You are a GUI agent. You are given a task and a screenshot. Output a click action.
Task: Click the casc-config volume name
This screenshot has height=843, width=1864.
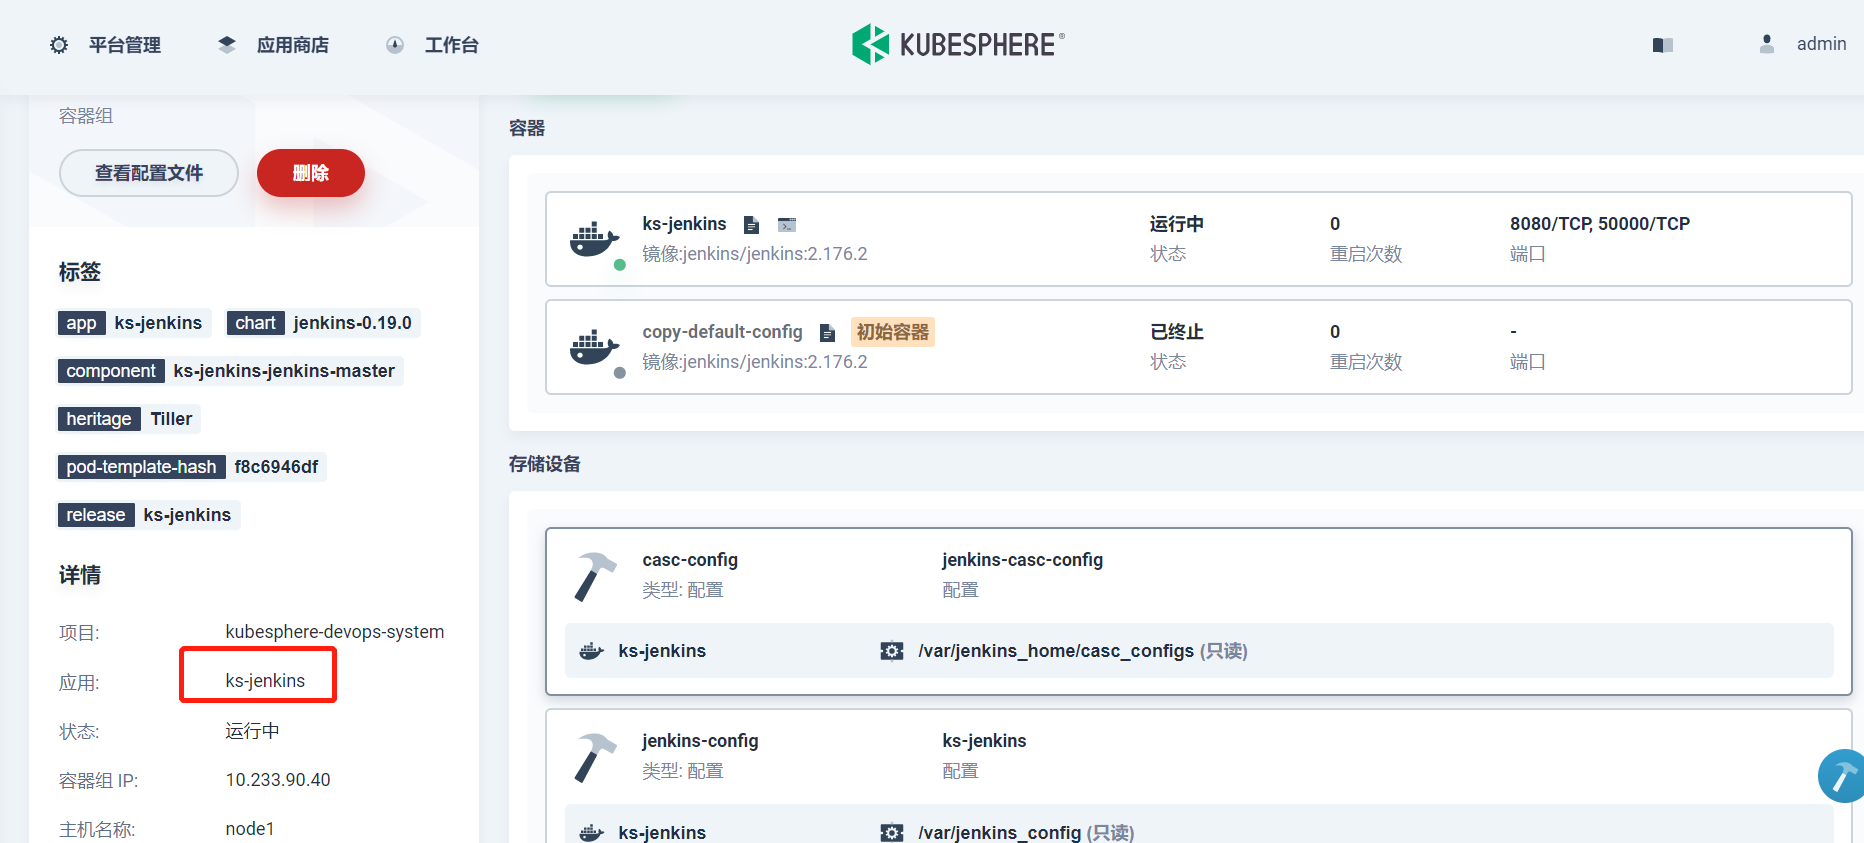[690, 560]
